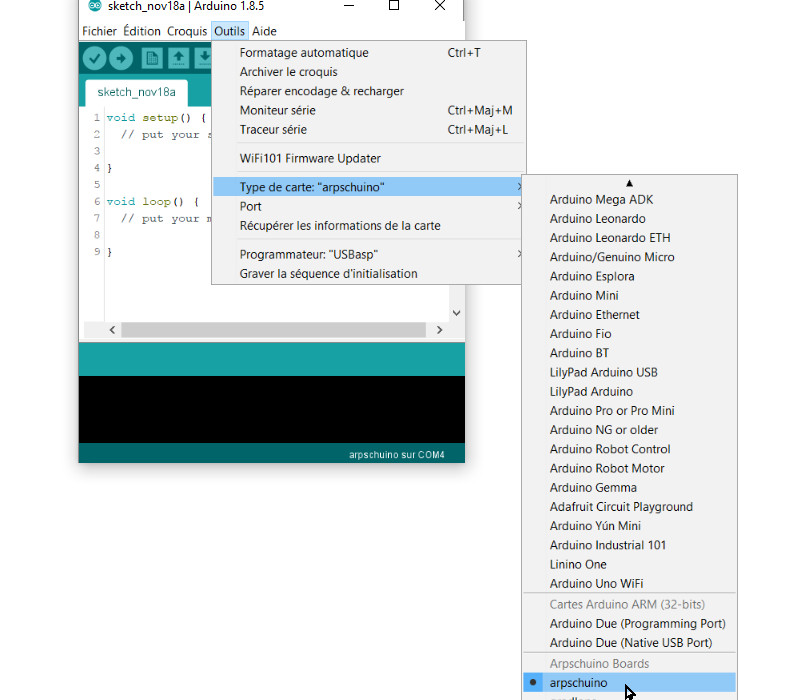Screen dimensions: 800x700
Task: Launch WiFi101 Firmware Updater
Action: 369,158
